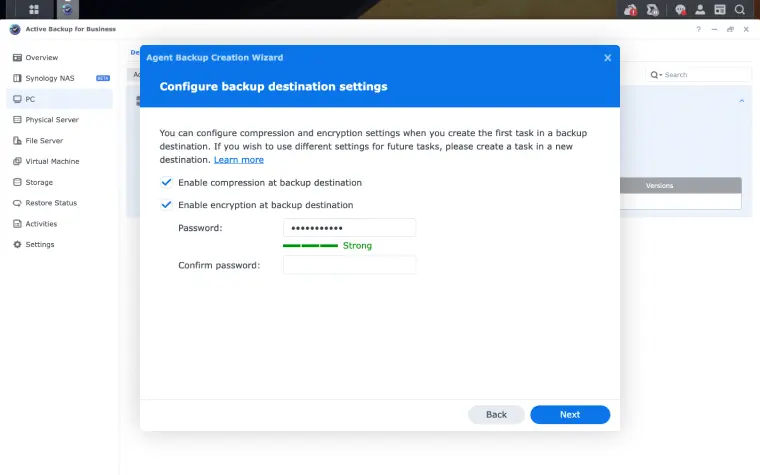Open the Storage section
Viewport: 760px width, 475px height.
point(39,182)
